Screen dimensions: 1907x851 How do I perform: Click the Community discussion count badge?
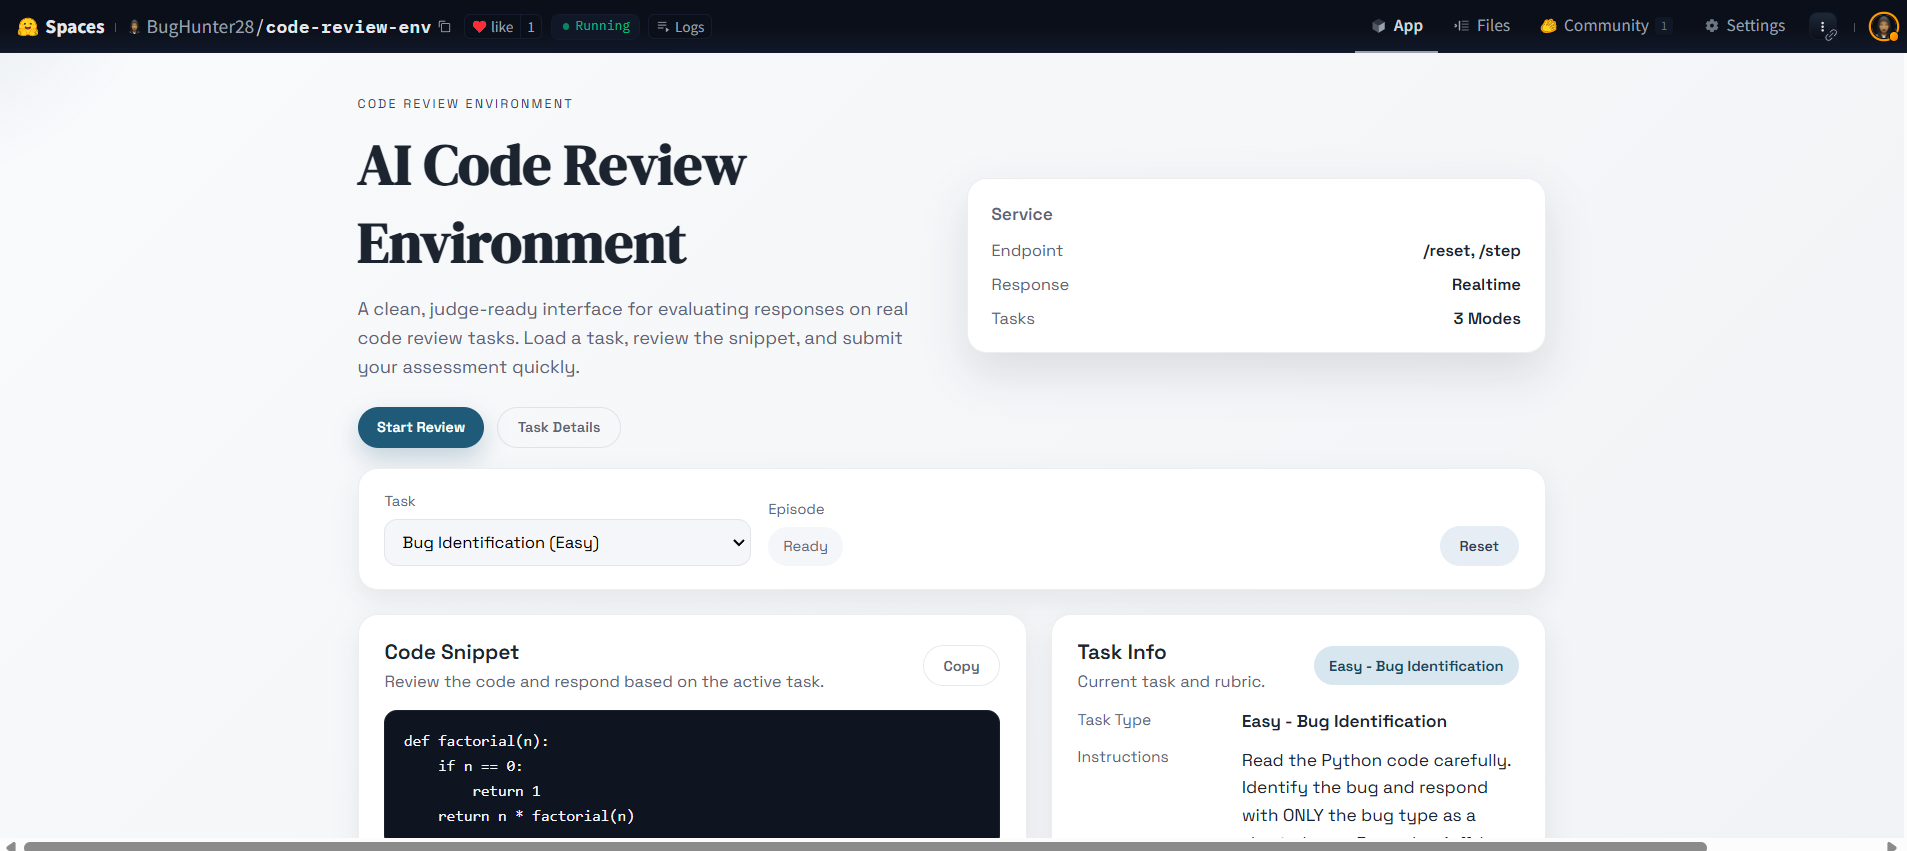(1664, 27)
